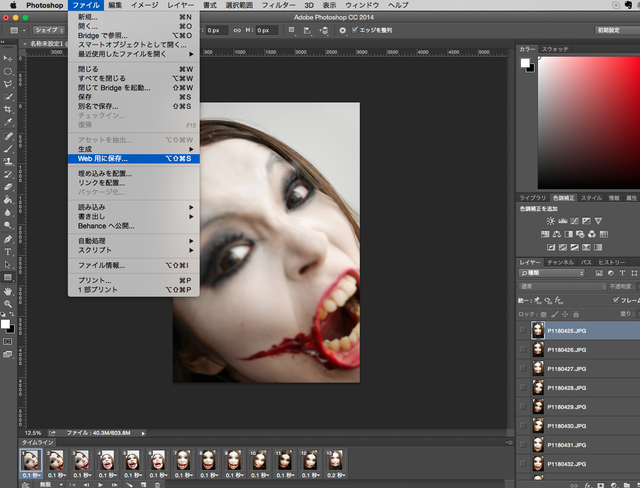Switch to the チャンネル tab

(x=560, y=262)
